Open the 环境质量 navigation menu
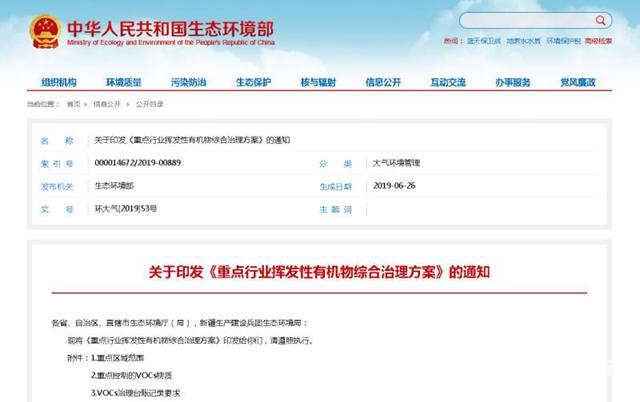The width and height of the screenshot is (640, 402). pyautogui.click(x=124, y=82)
